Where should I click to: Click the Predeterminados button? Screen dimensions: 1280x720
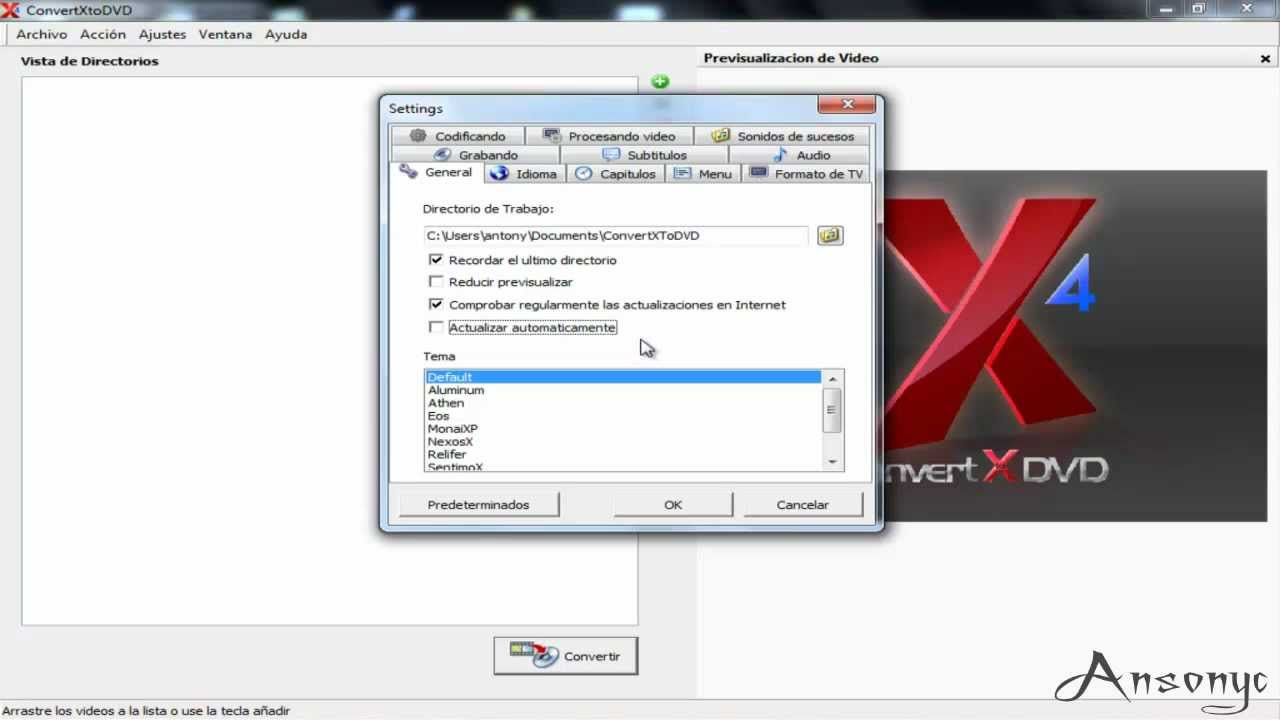click(x=478, y=504)
